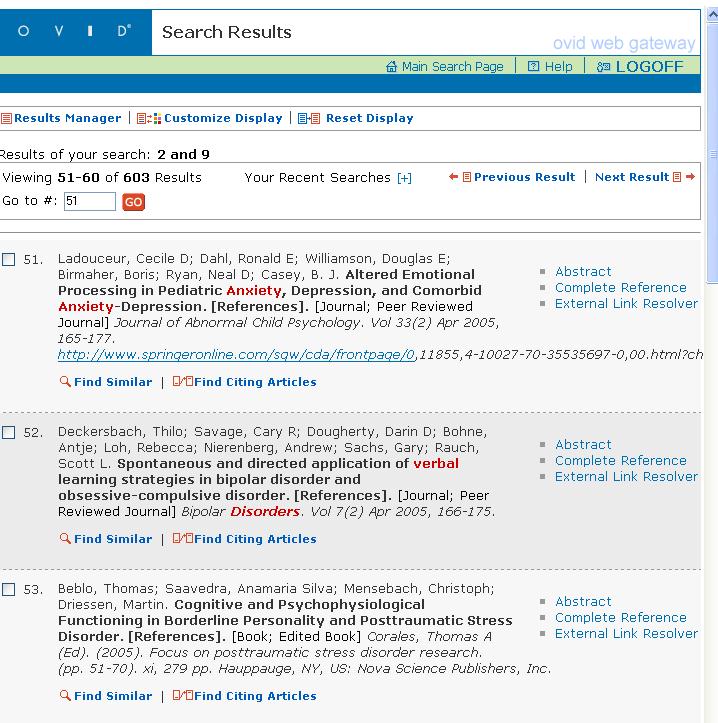Open the springeronline.com URL in result 51
This screenshot has height=723, width=718.
coord(236,355)
